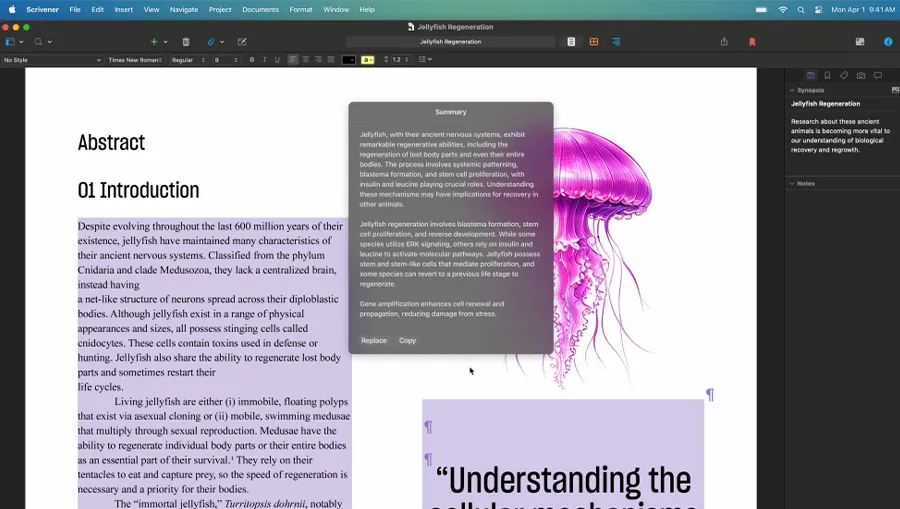Switch to orange corkboard view icon

(x=593, y=42)
